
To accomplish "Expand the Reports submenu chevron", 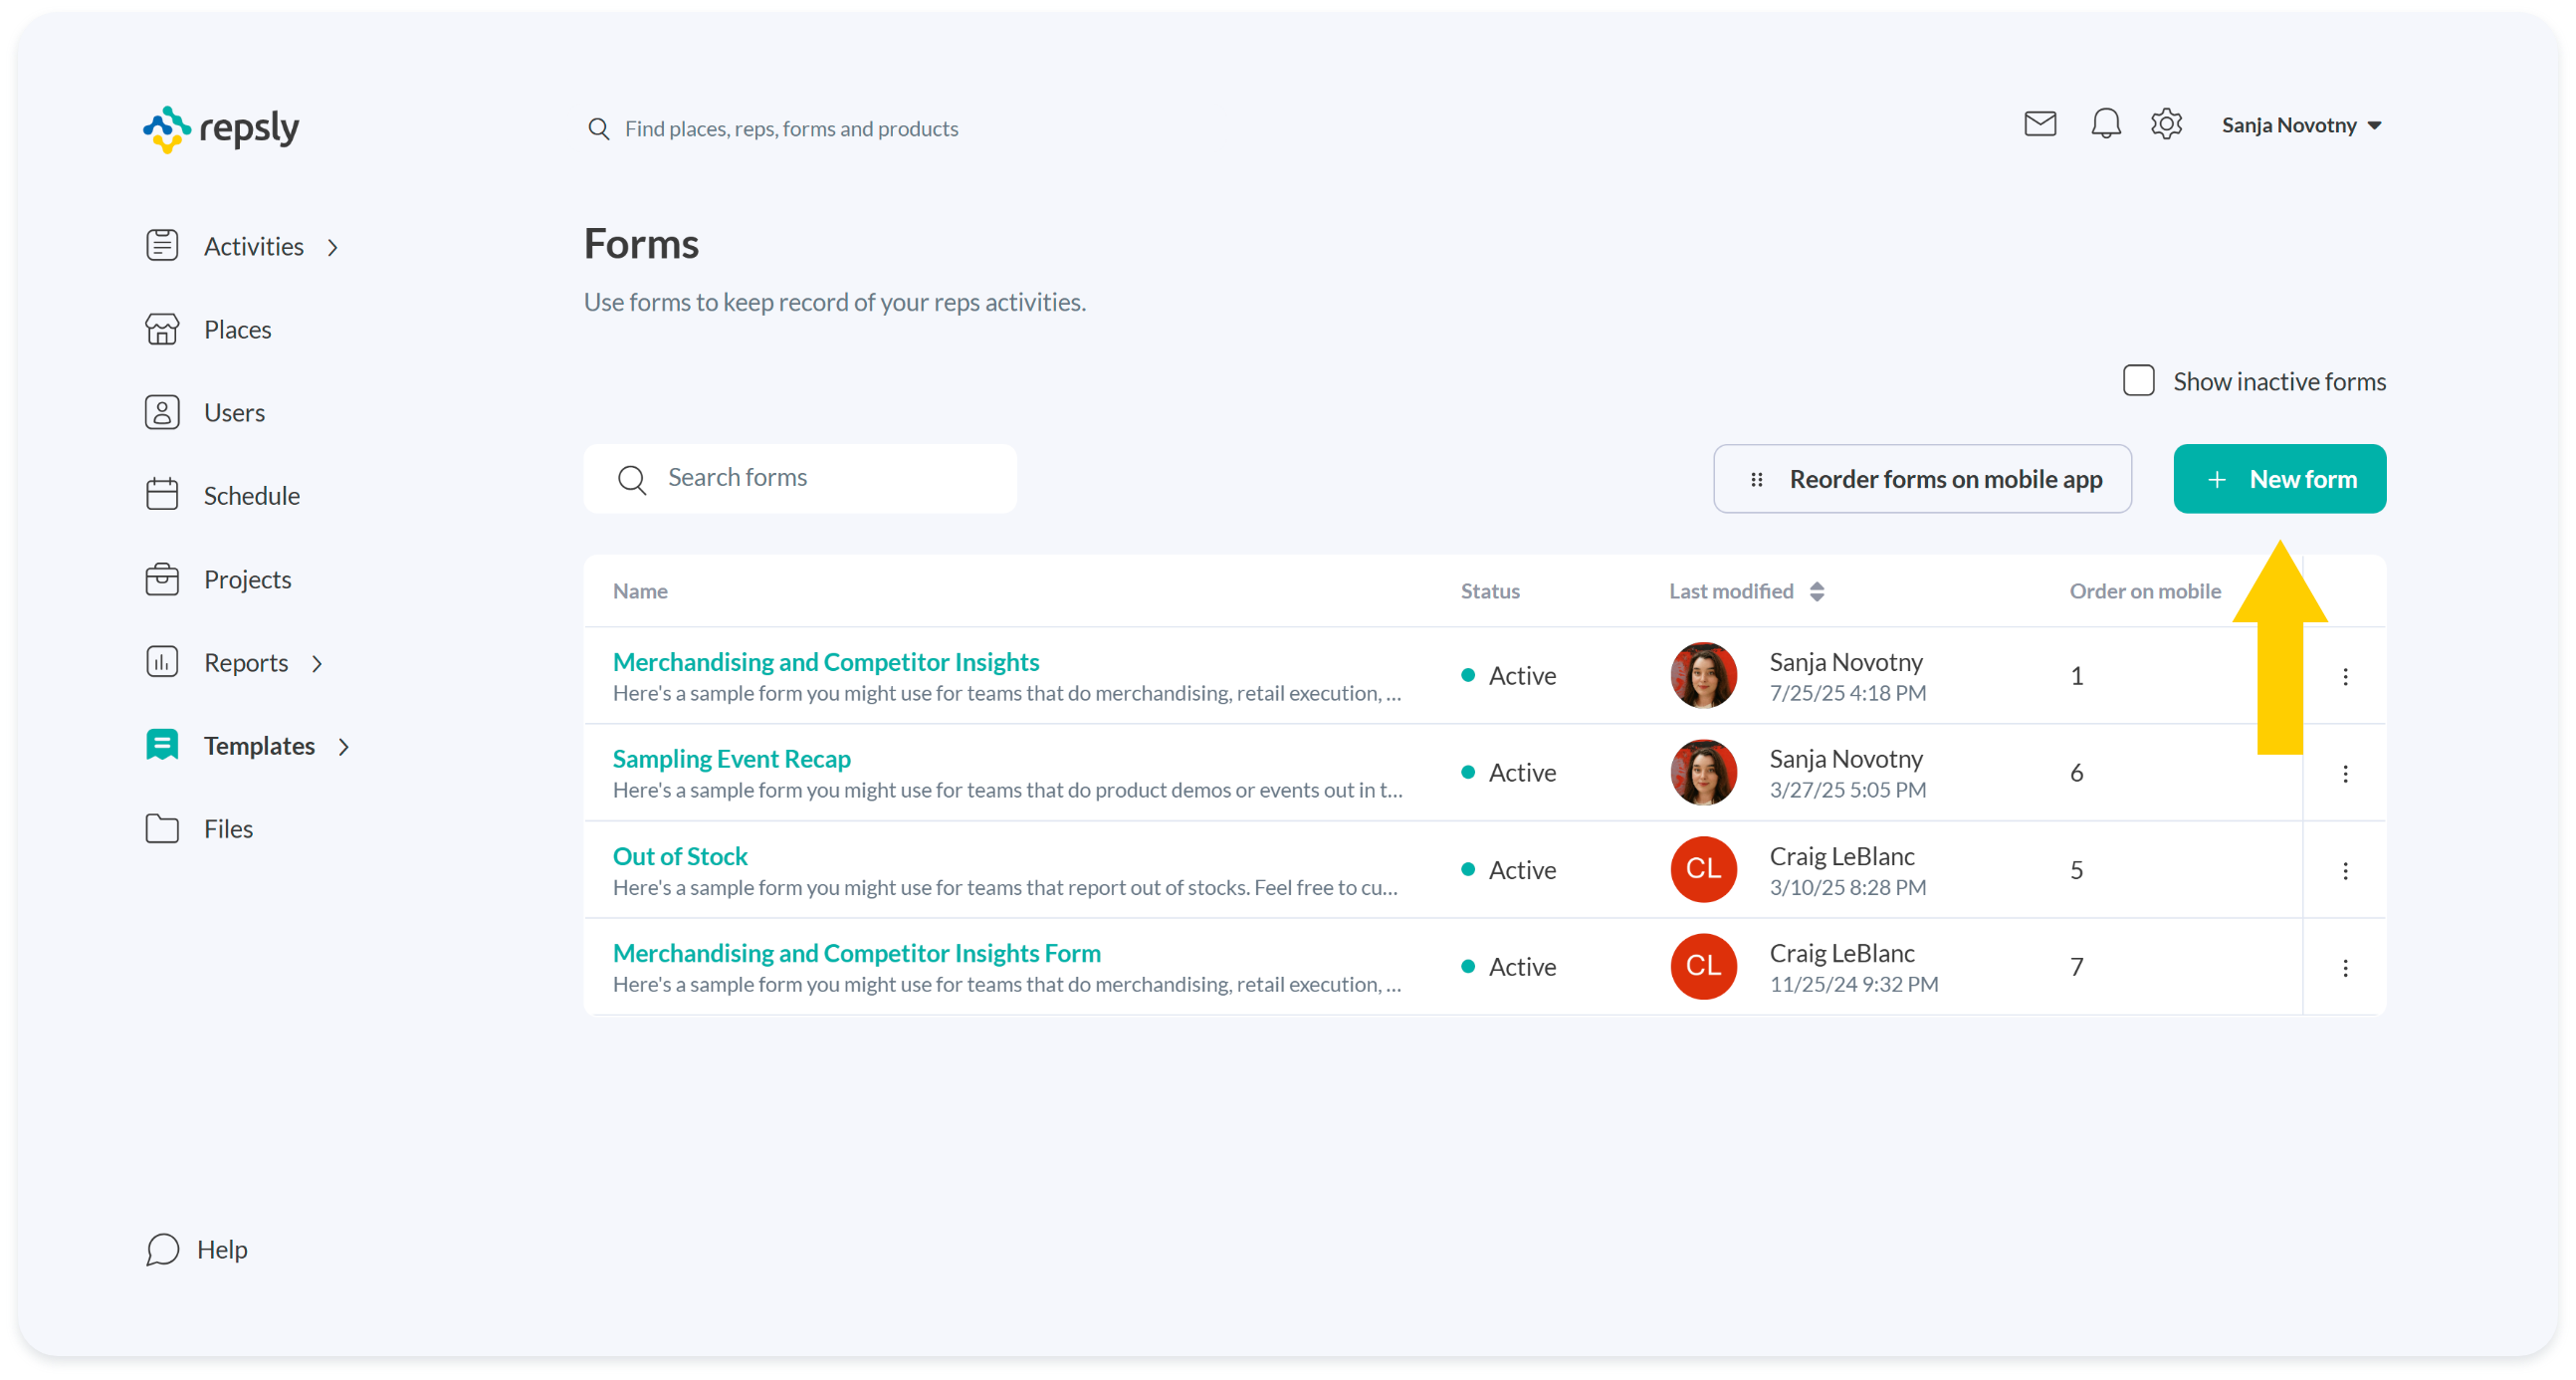I will coord(318,663).
